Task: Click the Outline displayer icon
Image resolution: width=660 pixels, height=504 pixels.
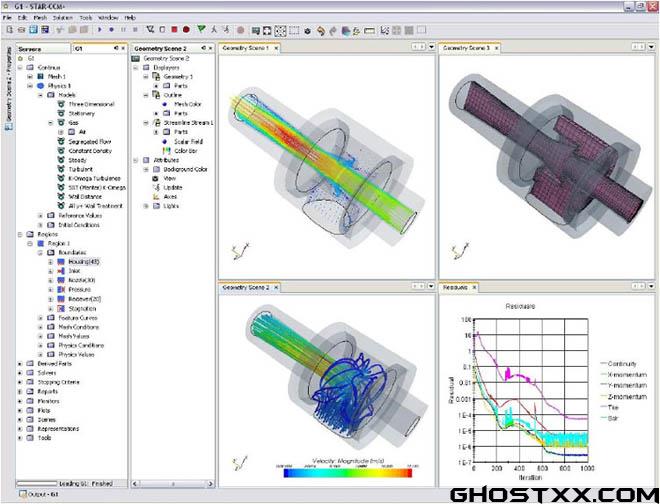Action: point(157,95)
